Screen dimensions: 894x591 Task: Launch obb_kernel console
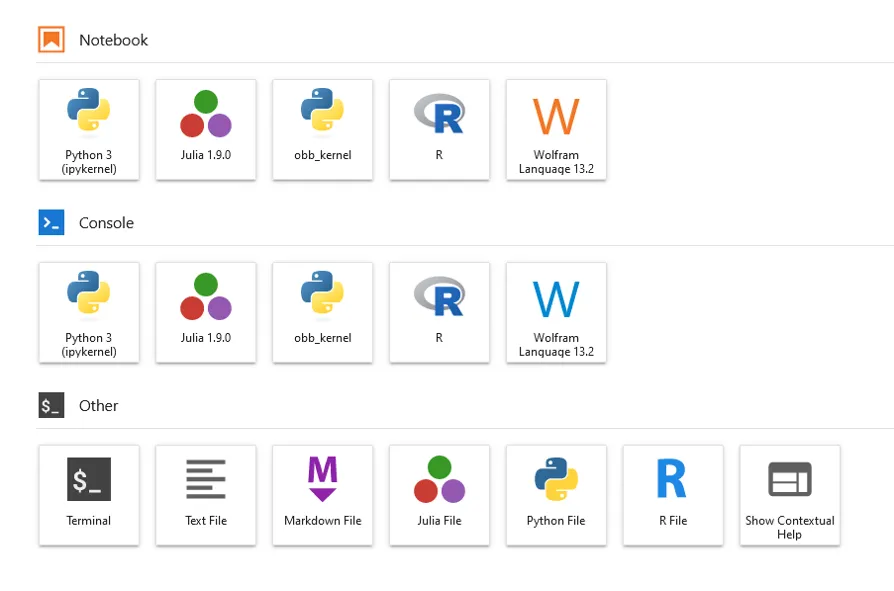tap(323, 313)
